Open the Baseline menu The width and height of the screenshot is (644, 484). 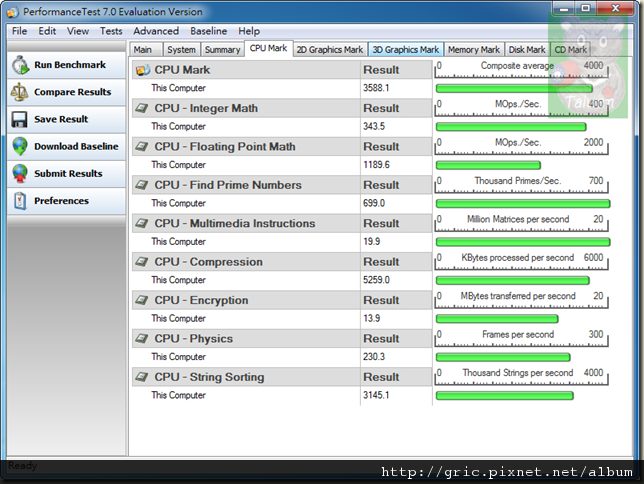point(208,31)
